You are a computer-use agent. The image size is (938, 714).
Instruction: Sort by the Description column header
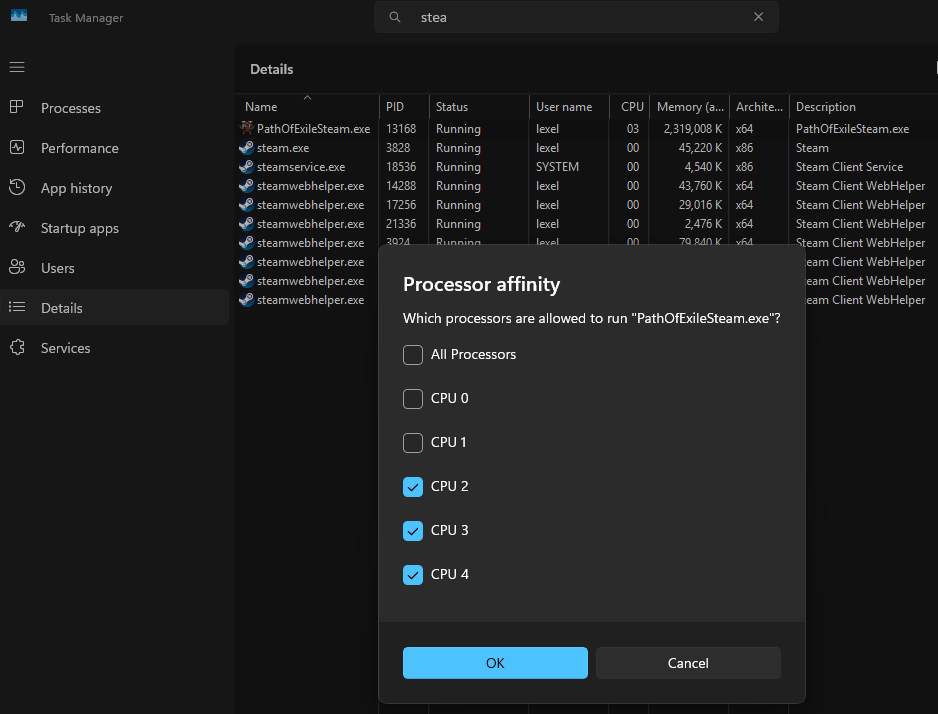tap(863, 106)
